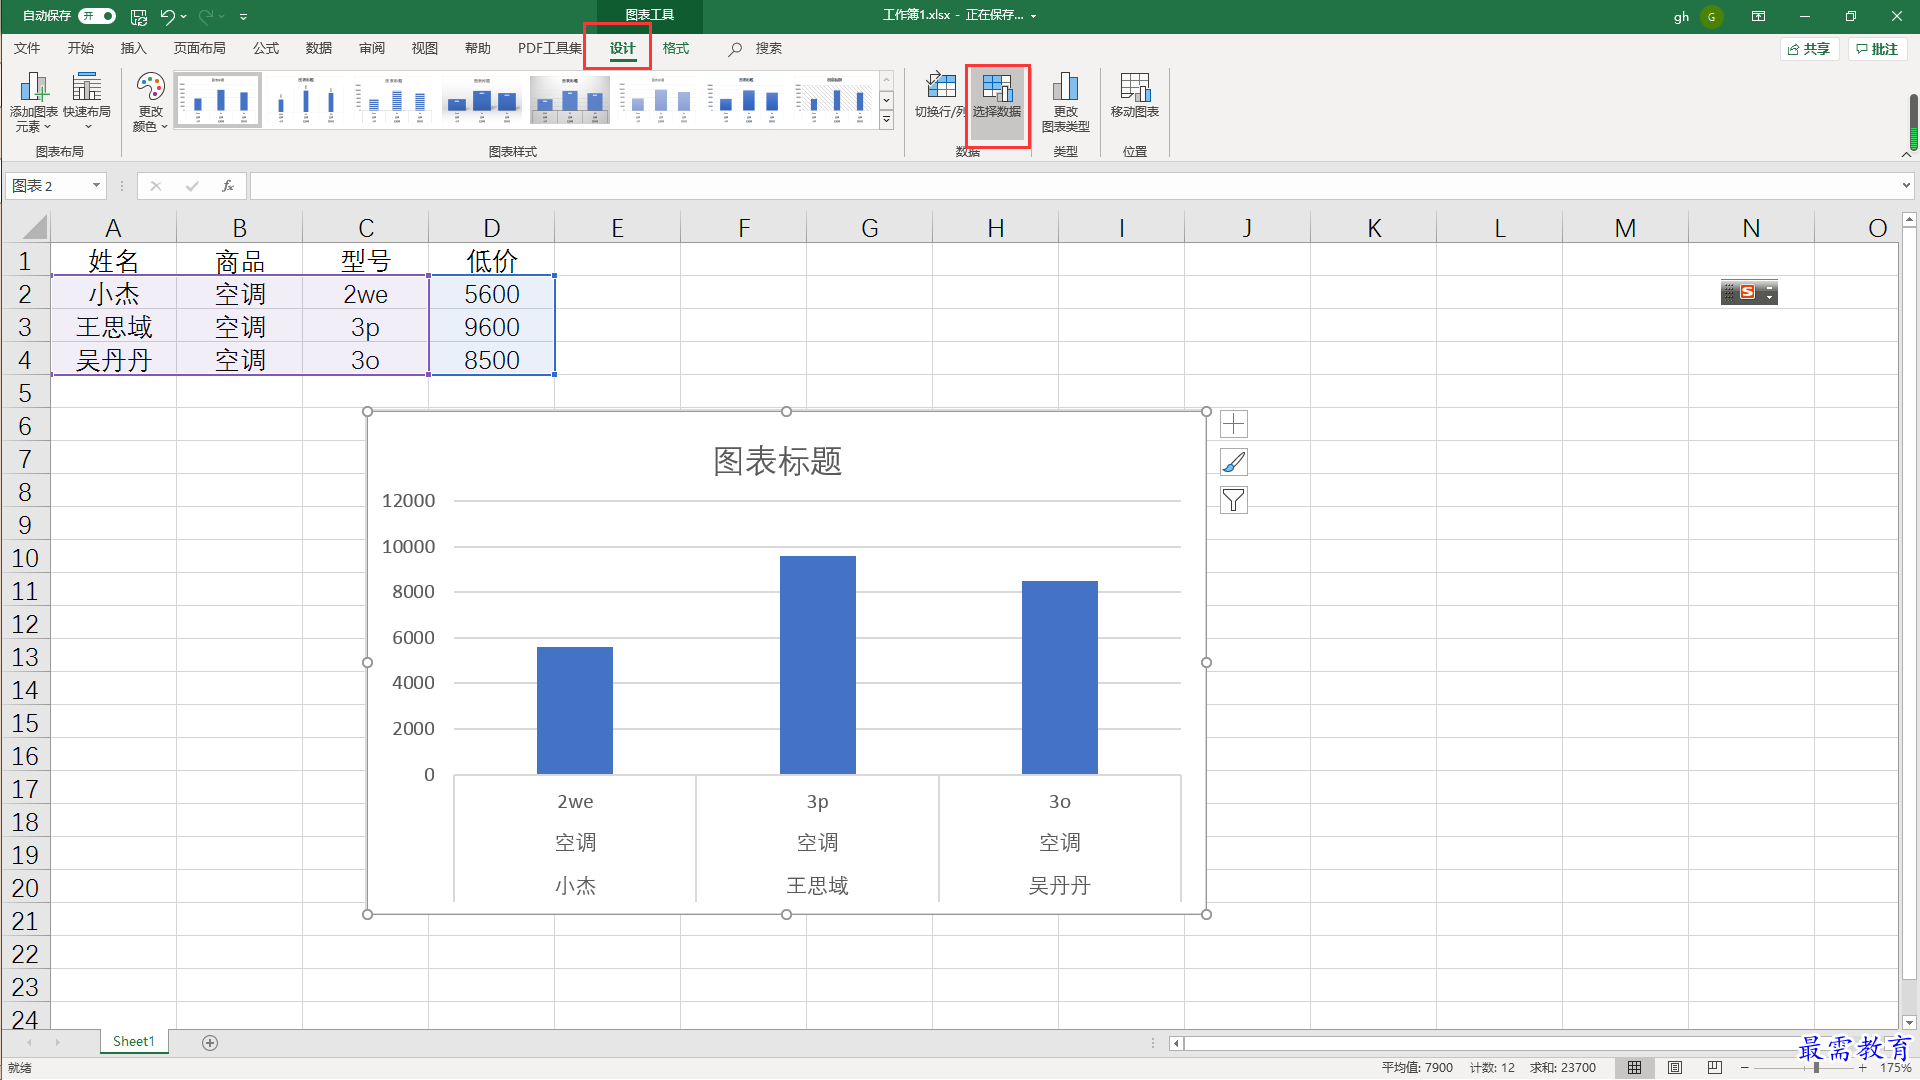Switch to the 审阅 ribbon tab
The image size is (1920, 1080).
click(372, 48)
